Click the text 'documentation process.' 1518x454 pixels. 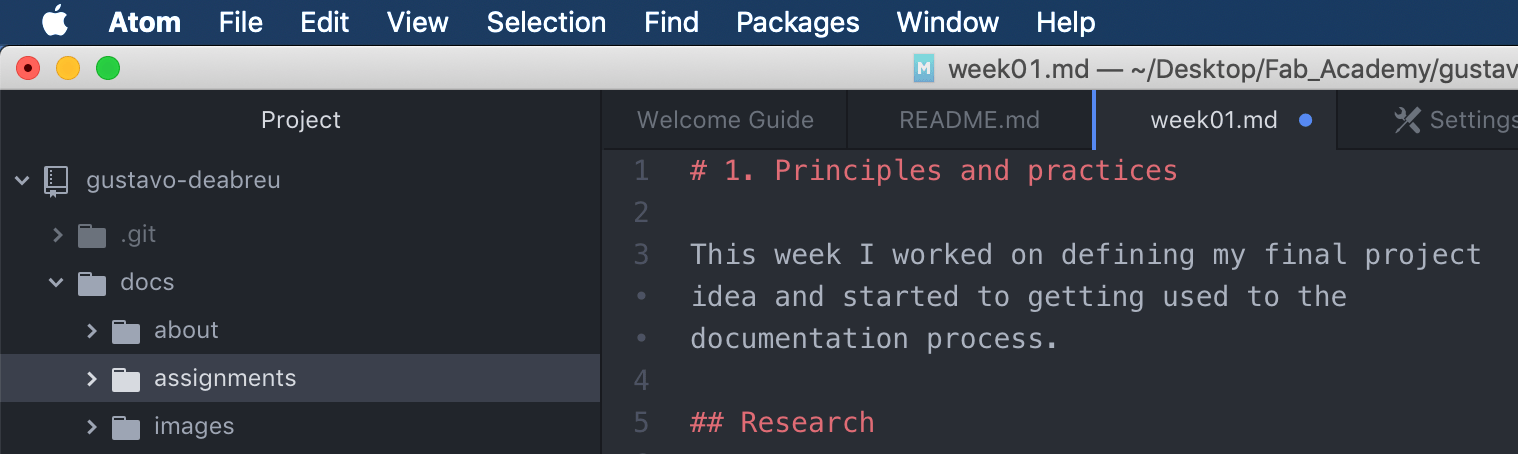[x=874, y=339]
